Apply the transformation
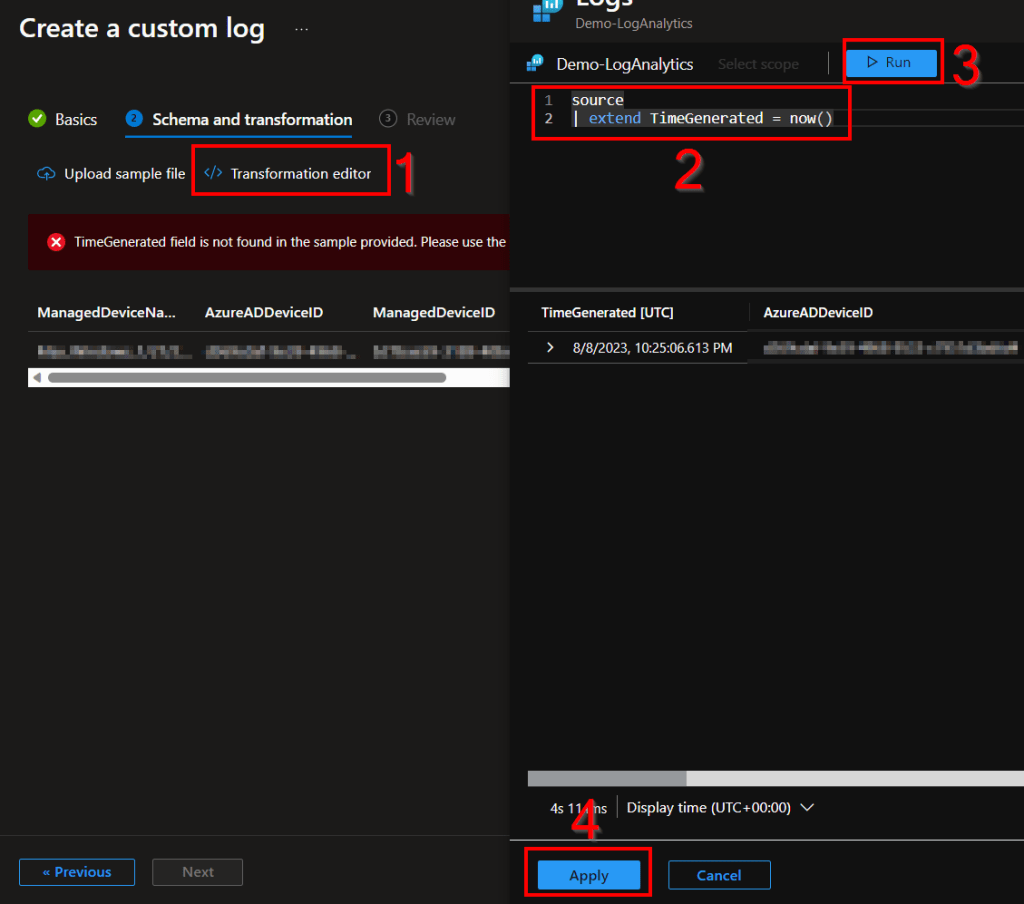Viewport: 1024px width, 904px height. tap(588, 875)
